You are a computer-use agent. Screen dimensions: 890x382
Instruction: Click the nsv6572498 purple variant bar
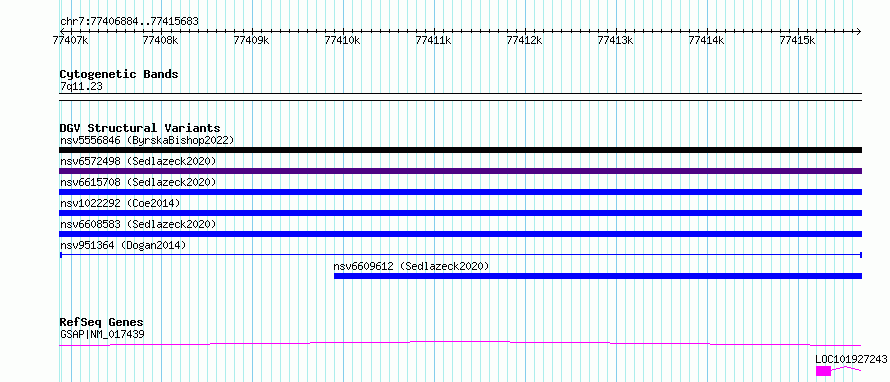[x=460, y=171]
